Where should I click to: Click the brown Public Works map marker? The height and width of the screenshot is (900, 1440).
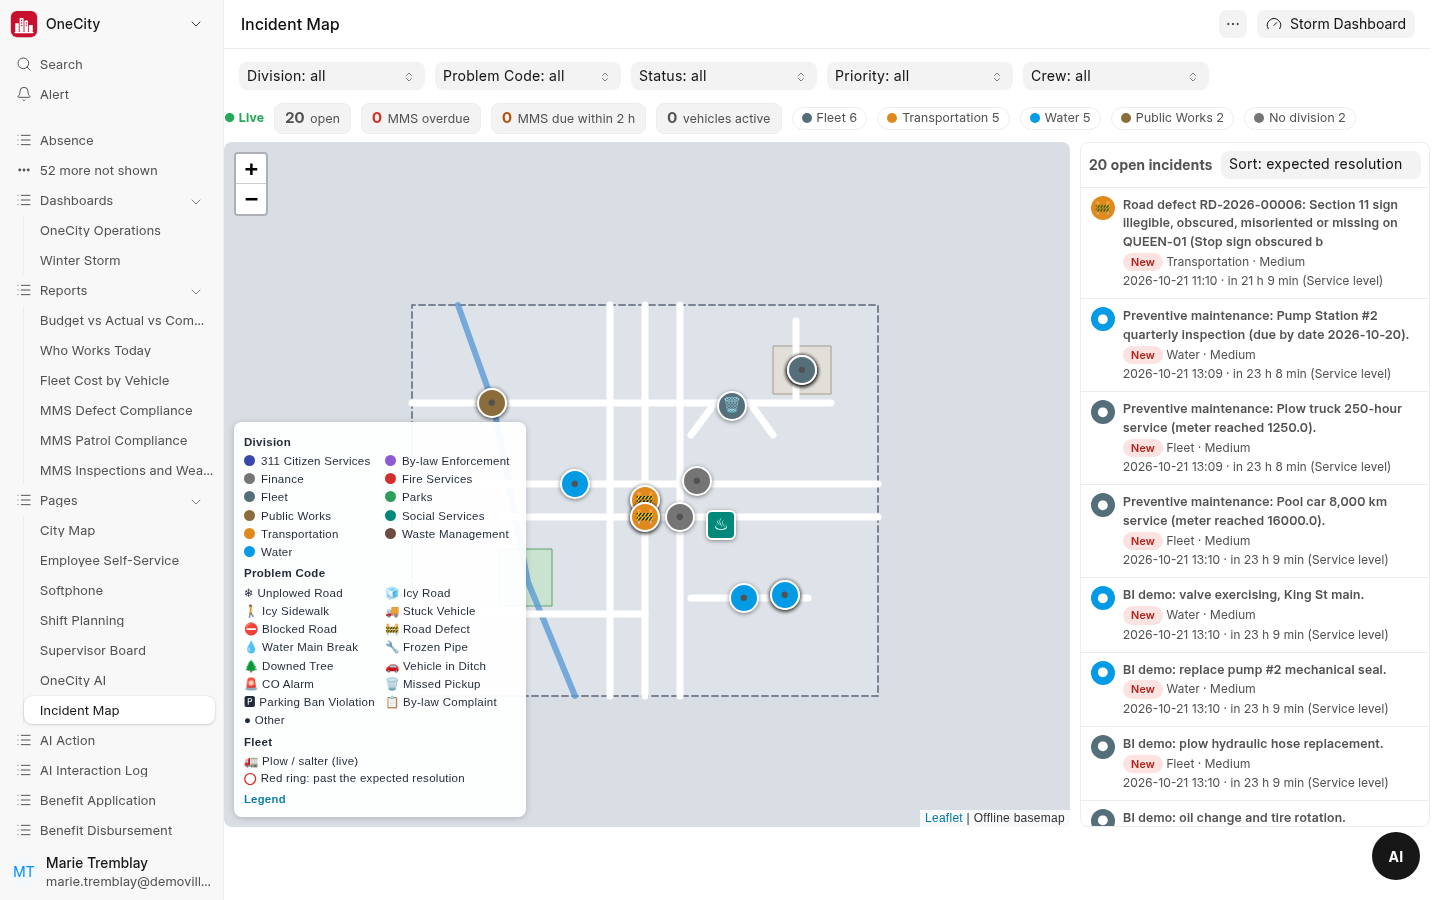(492, 403)
